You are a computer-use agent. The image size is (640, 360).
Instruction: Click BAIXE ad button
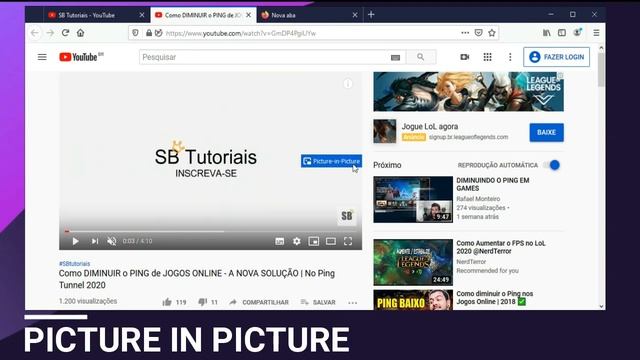coord(547,132)
